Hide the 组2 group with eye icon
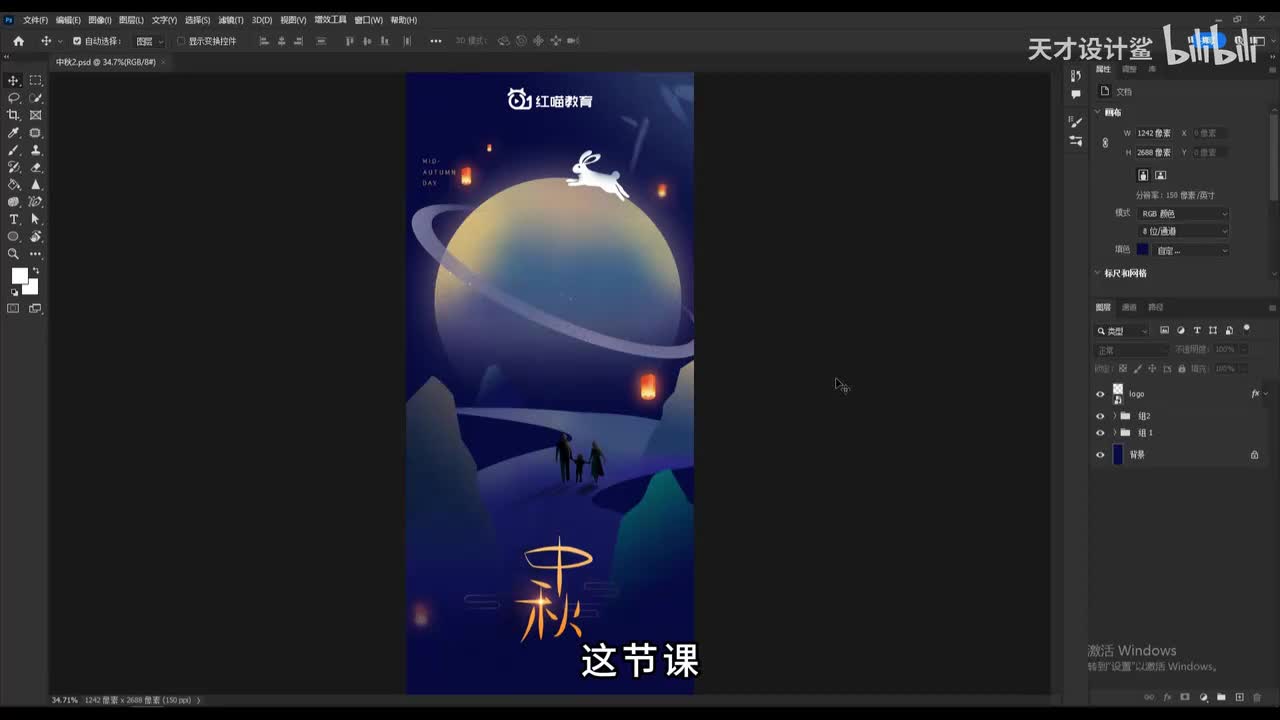Image resolution: width=1280 pixels, height=720 pixels. (1100, 416)
